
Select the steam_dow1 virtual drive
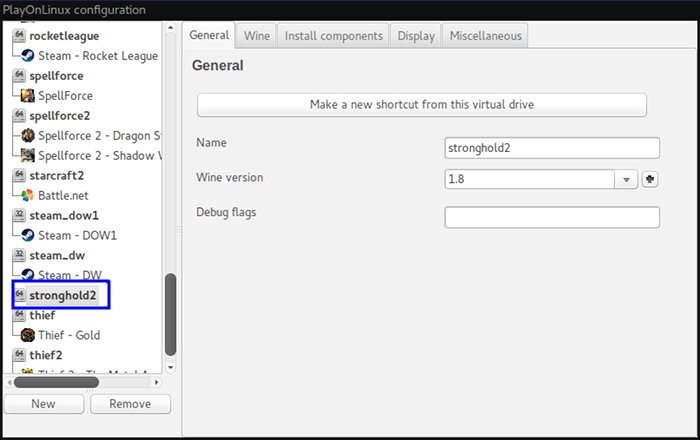pyautogui.click(x=64, y=216)
